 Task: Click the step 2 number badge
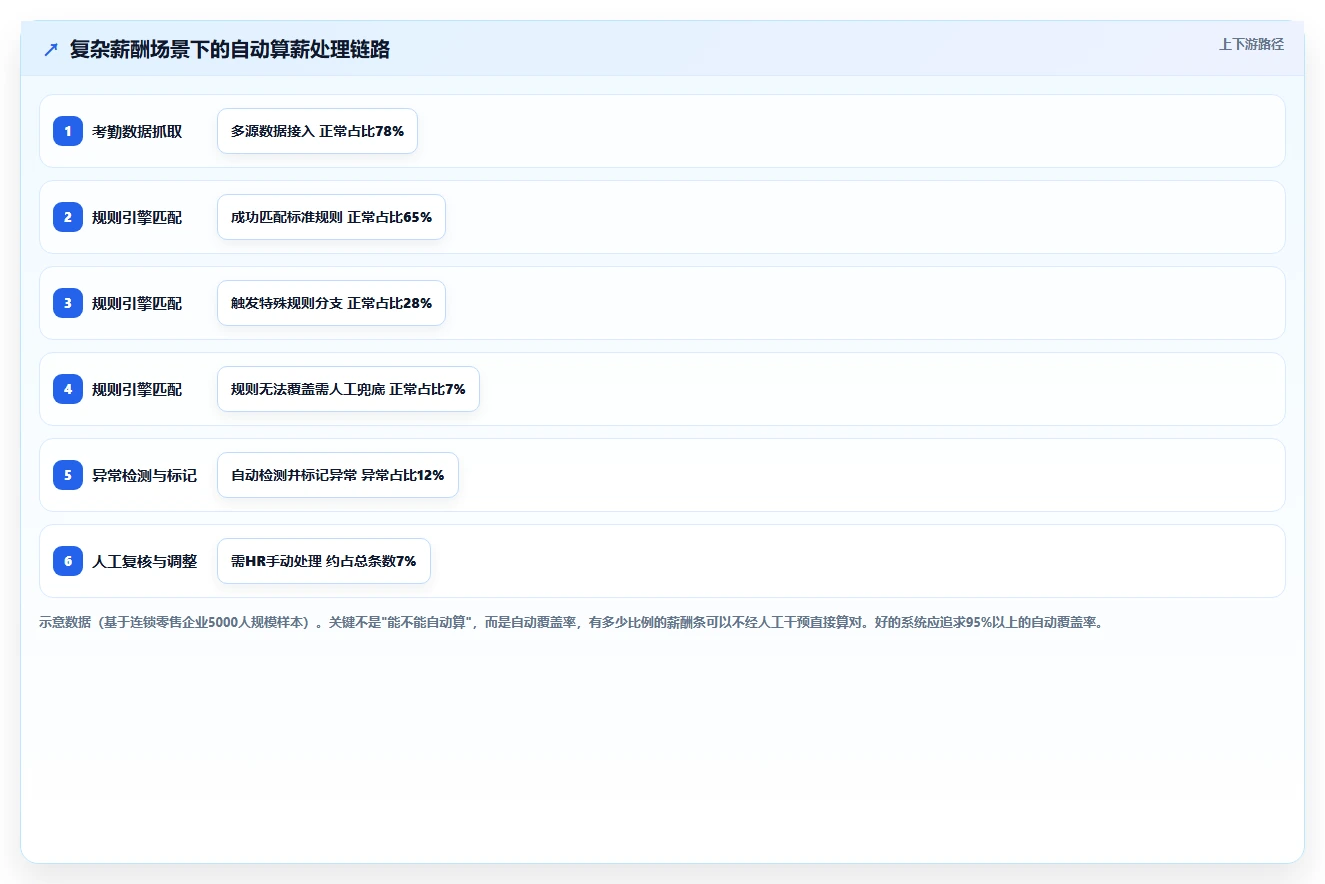(x=68, y=217)
